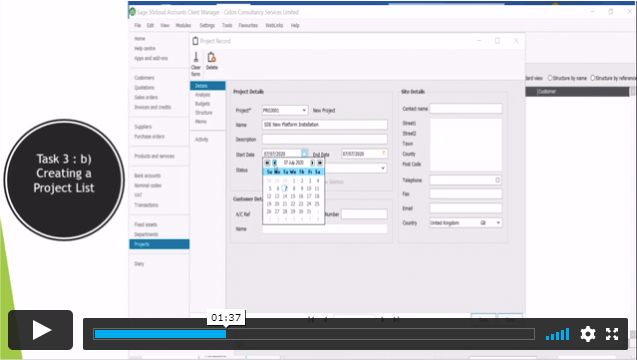Adjust volume using the signal bars icon
The width and height of the screenshot is (637, 360).
click(557, 334)
